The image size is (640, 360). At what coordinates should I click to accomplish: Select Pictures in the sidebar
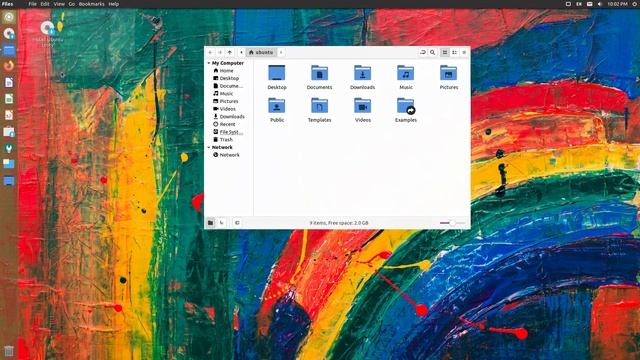226,101
